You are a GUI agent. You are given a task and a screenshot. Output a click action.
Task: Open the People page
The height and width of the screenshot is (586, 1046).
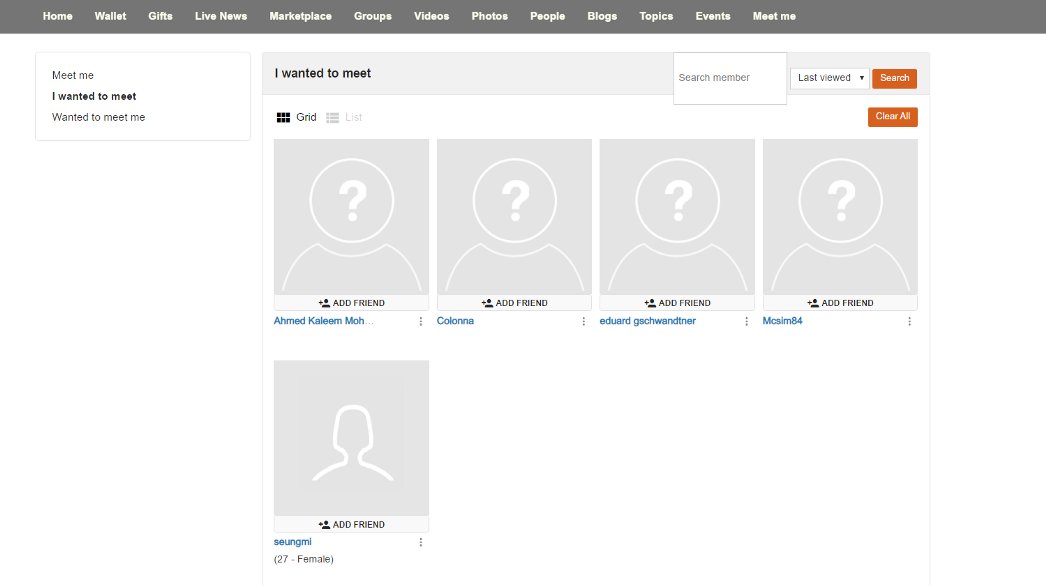coord(547,16)
